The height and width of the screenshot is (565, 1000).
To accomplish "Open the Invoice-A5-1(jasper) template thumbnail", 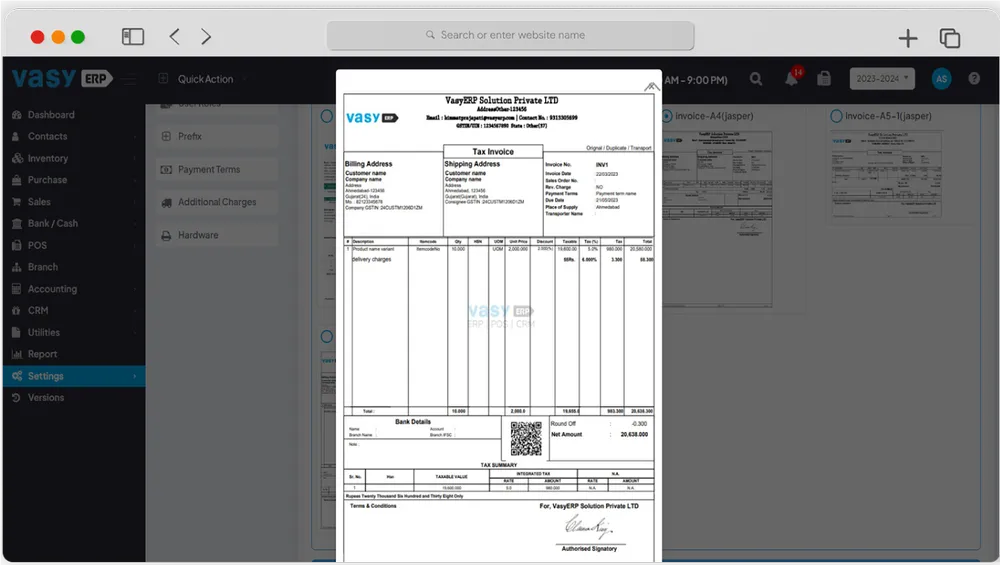I will [x=886, y=175].
